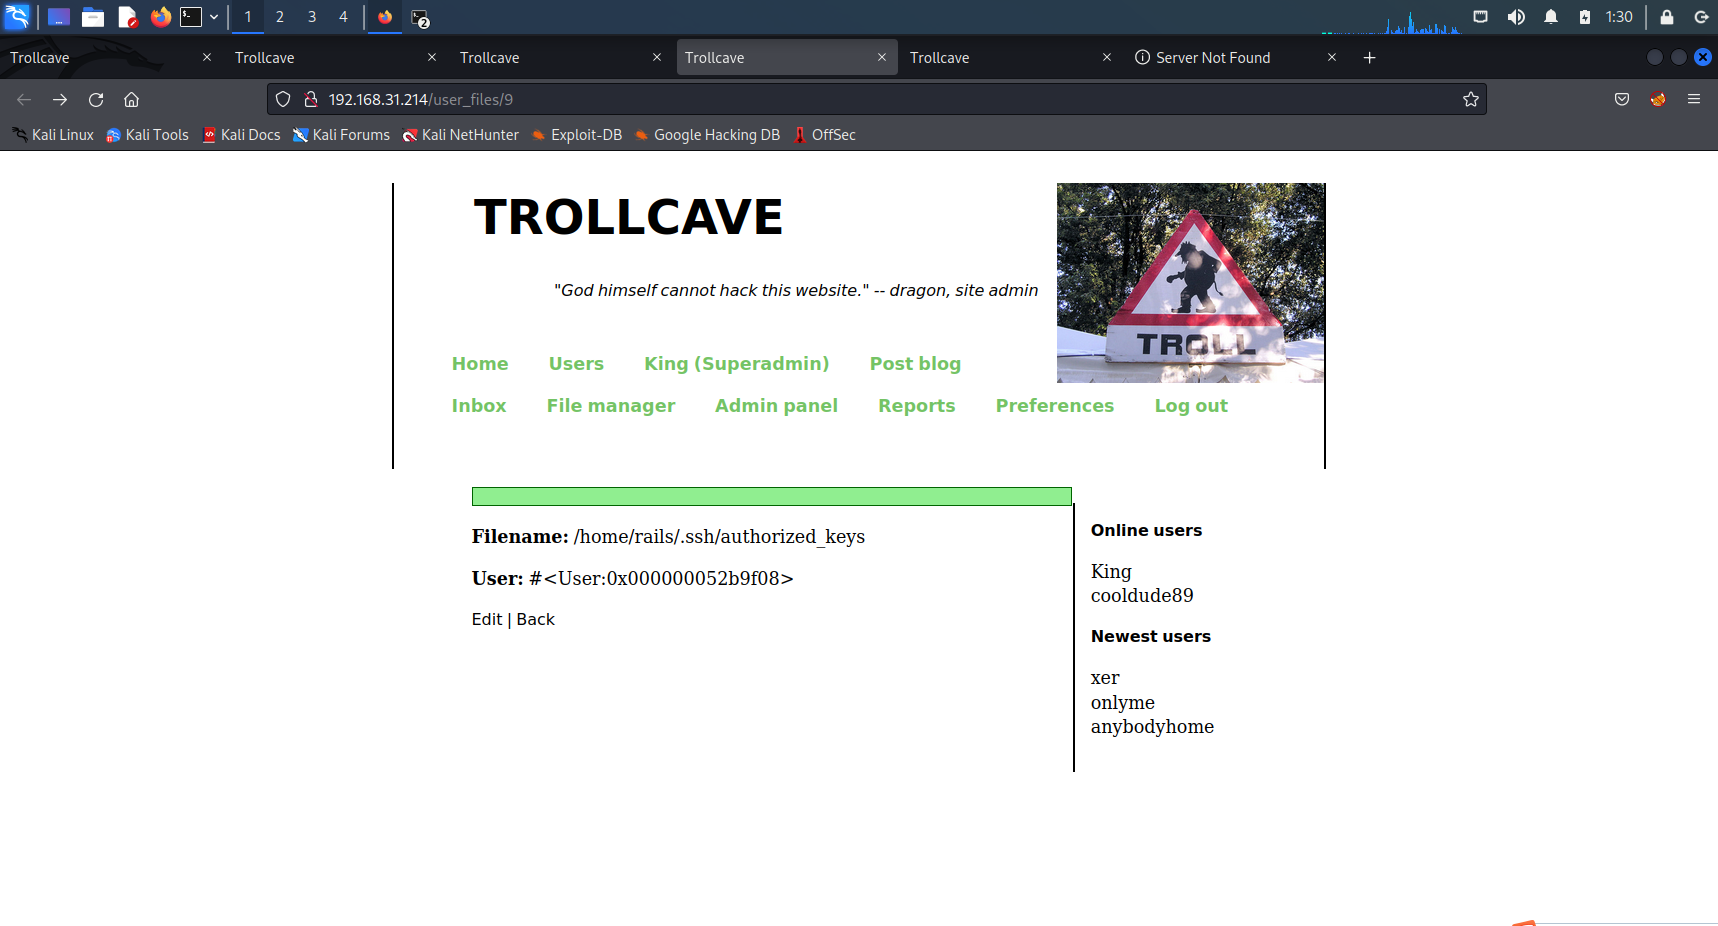1718x926 pixels.
Task: Open the Firefox hamburger menu
Action: click(1694, 99)
